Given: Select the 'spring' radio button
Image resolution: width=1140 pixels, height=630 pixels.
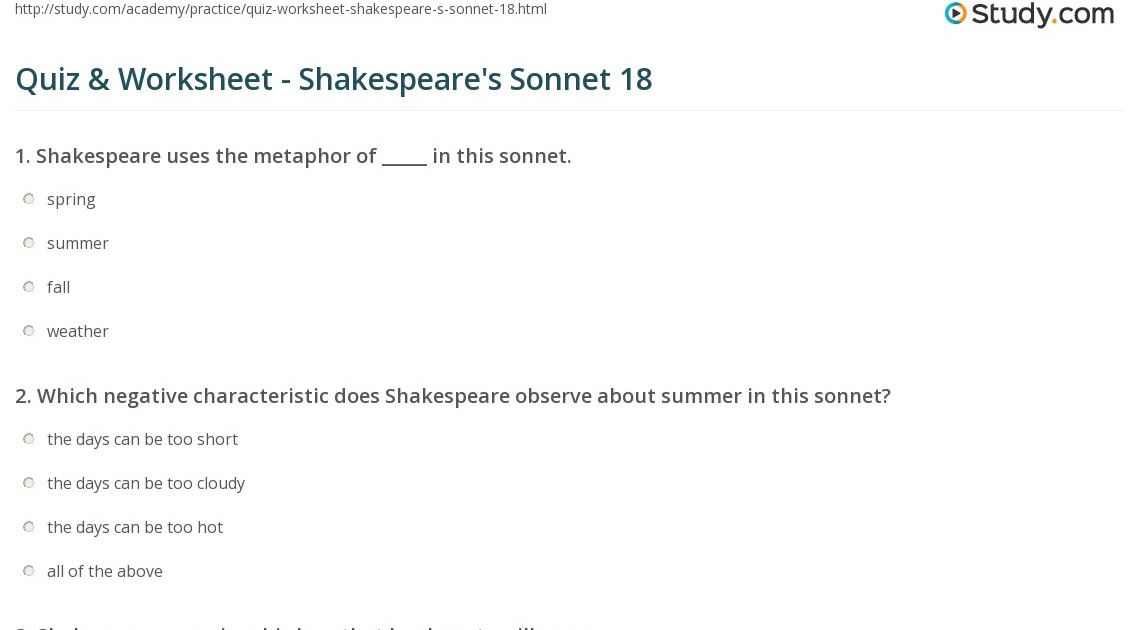Looking at the screenshot, I should pos(29,199).
